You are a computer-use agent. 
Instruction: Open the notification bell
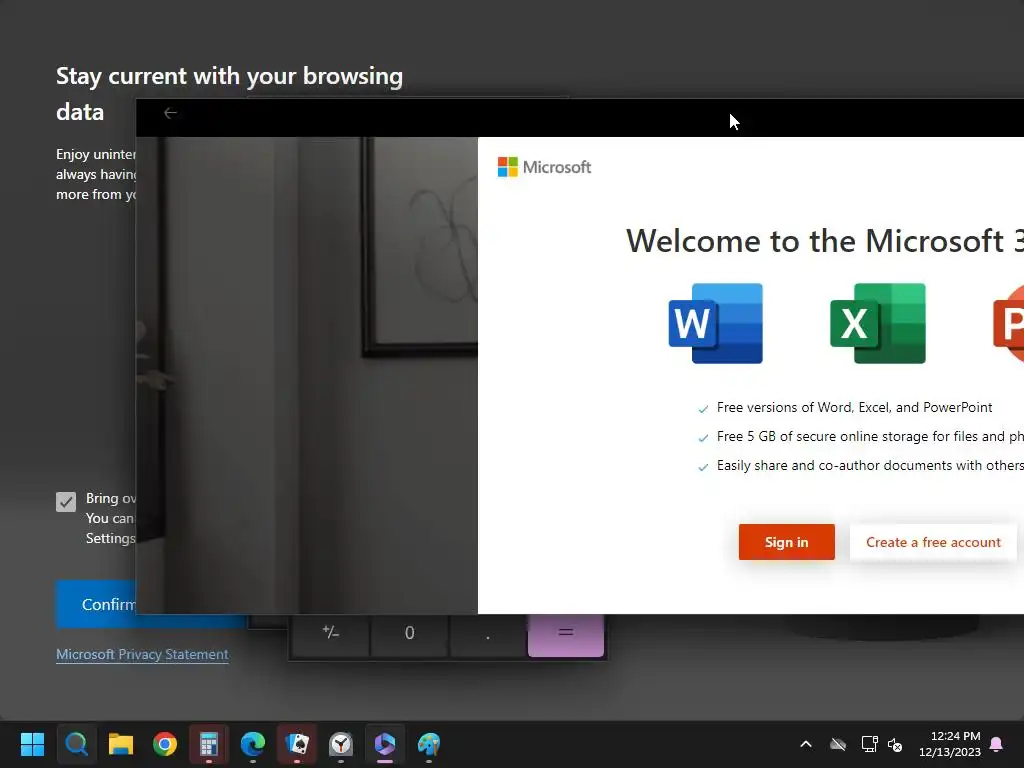(x=997, y=744)
